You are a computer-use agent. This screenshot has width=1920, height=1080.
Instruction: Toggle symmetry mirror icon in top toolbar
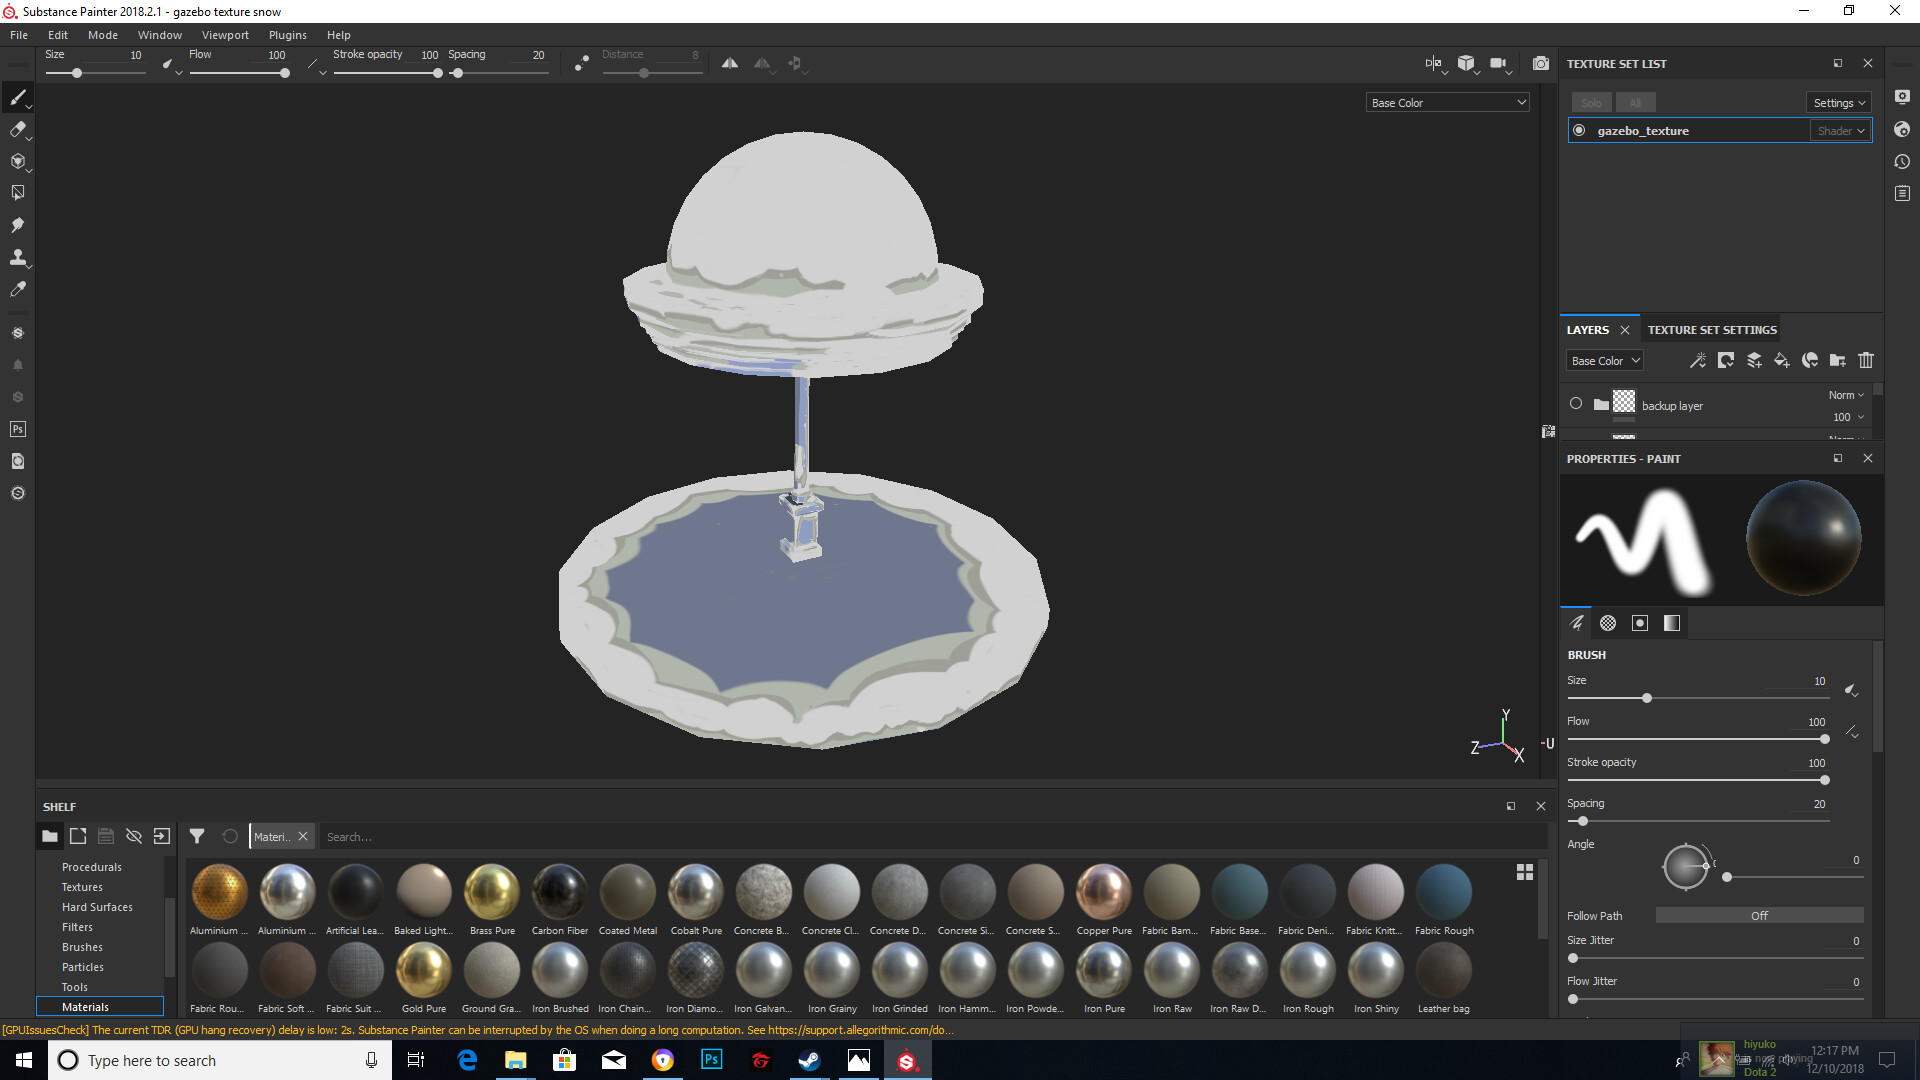(730, 63)
